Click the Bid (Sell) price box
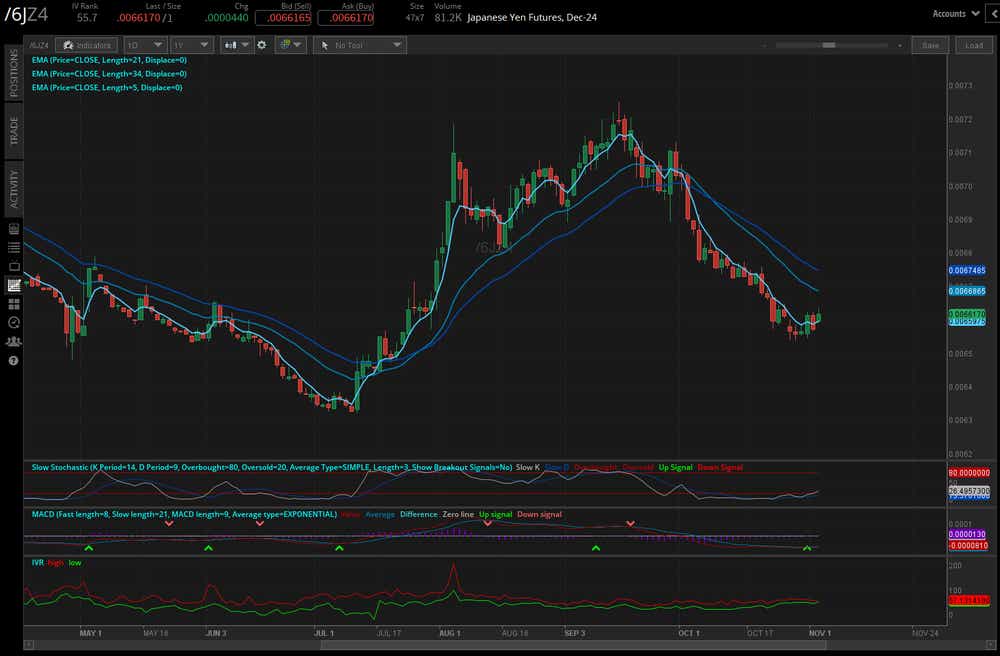This screenshot has width=1000, height=656. point(283,18)
